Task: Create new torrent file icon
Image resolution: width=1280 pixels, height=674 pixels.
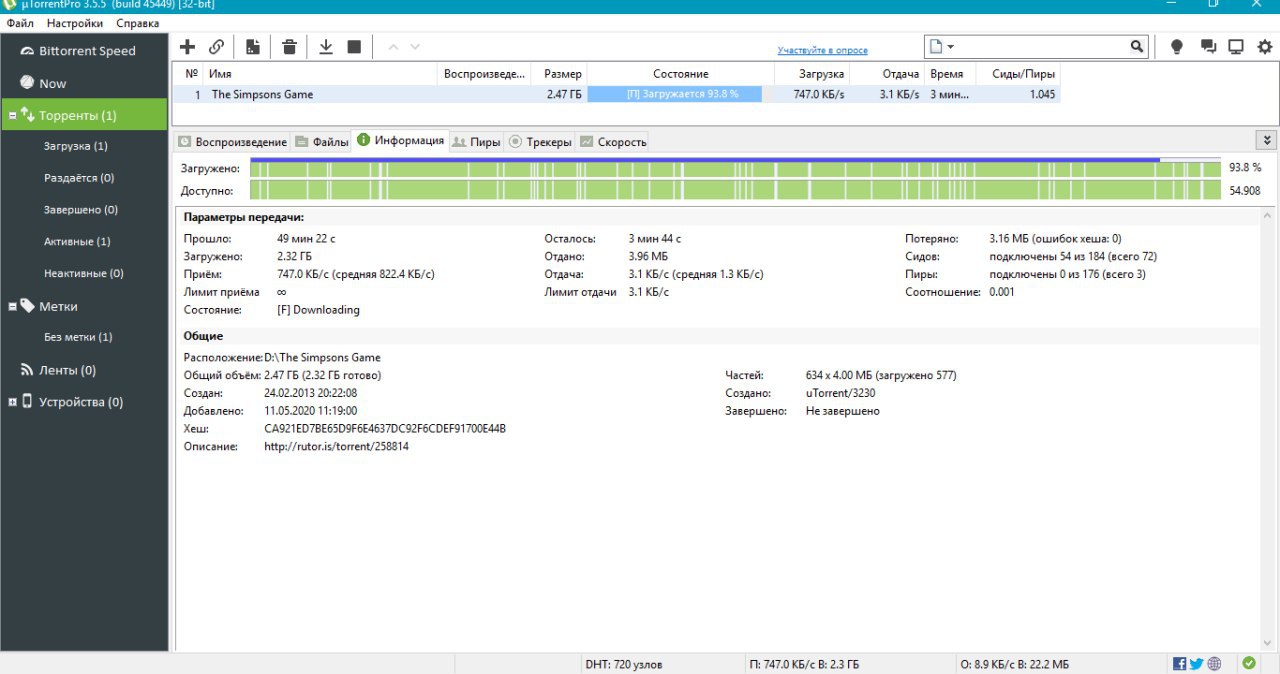Action: click(x=253, y=46)
